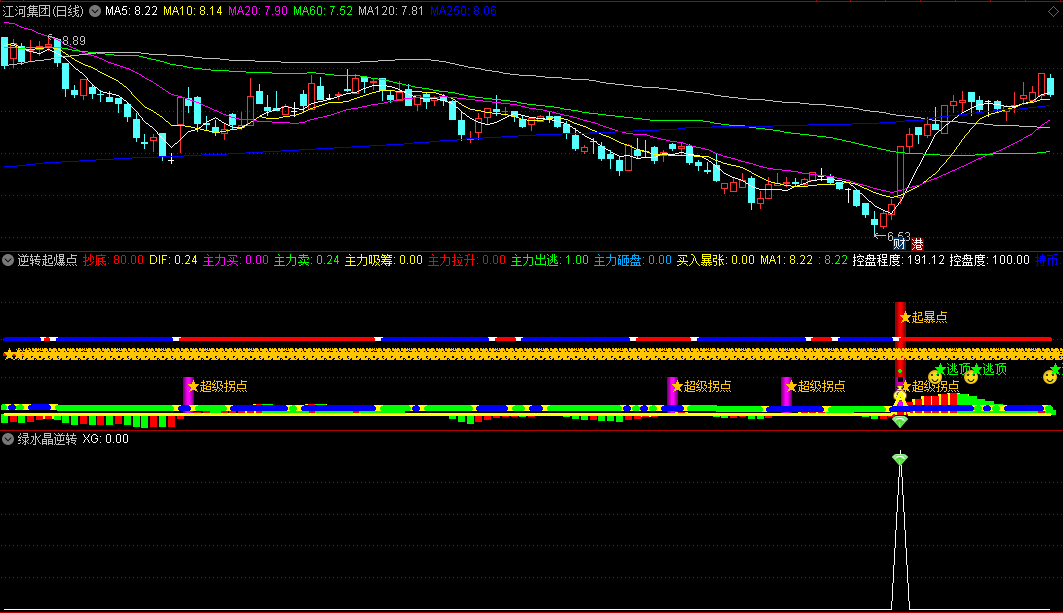Open the dropdown beside 江河集团(日线) title

pyautogui.click(x=95, y=11)
